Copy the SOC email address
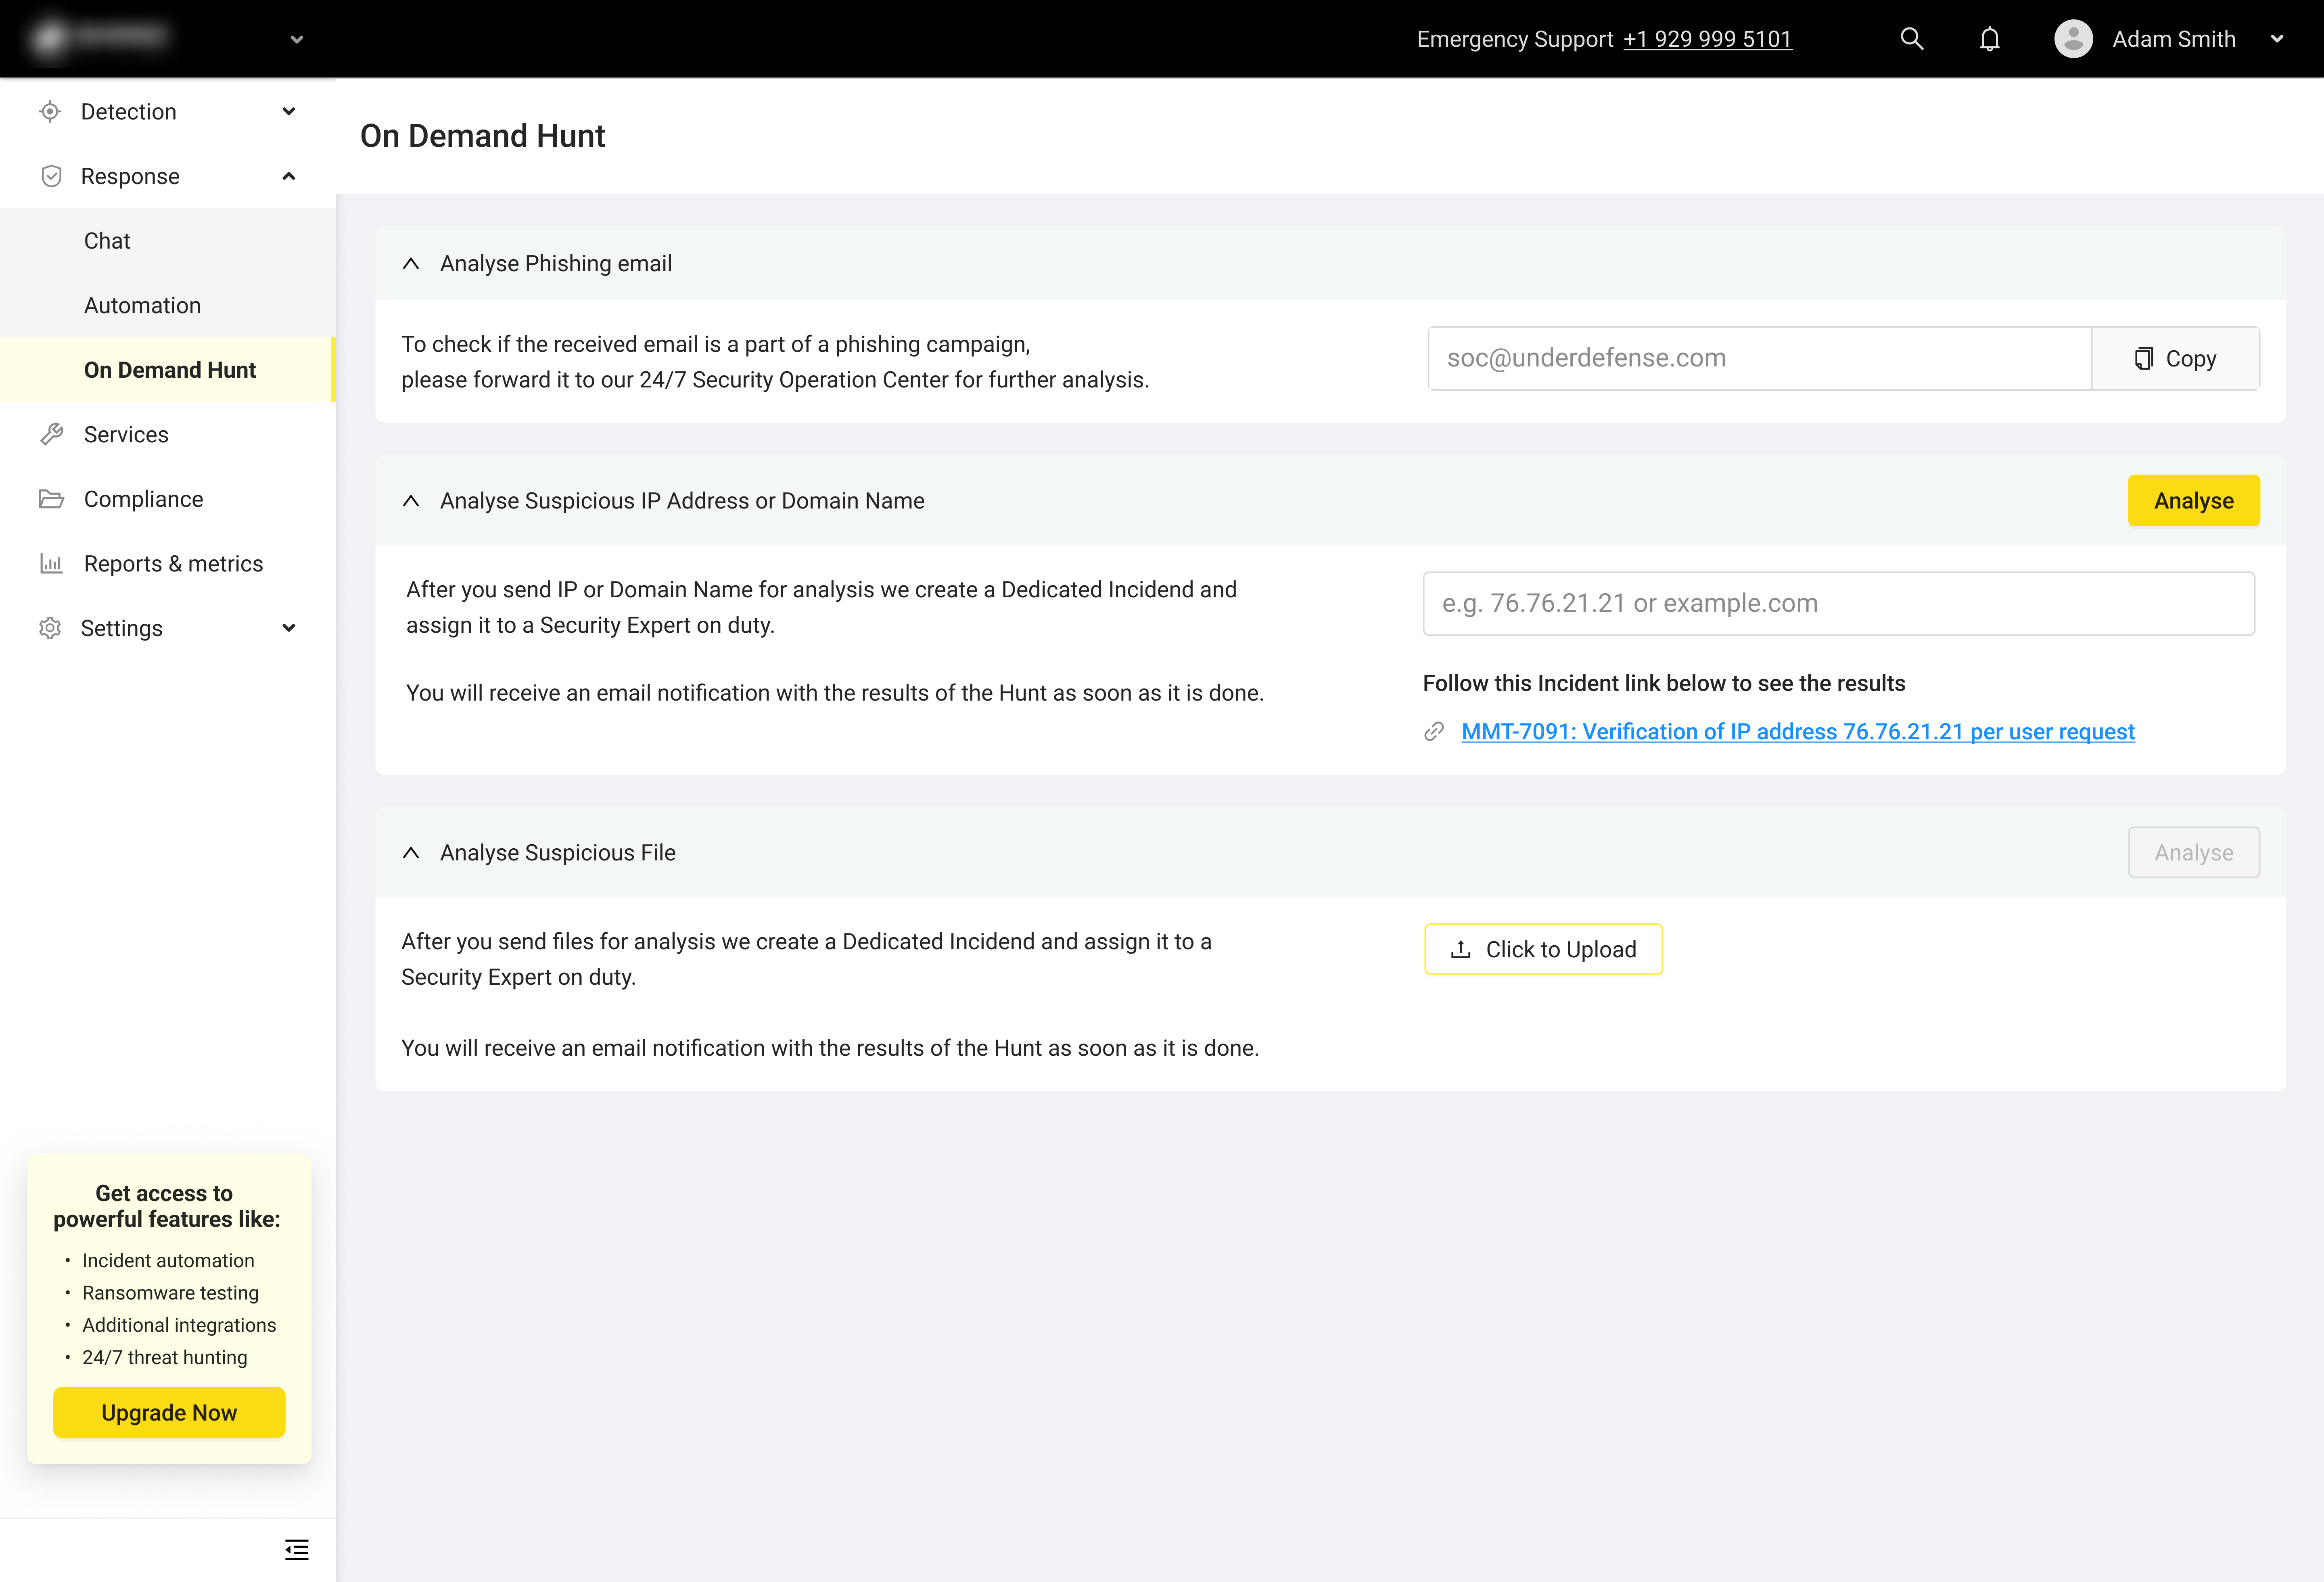This screenshot has width=2324, height=1582. click(x=2175, y=358)
